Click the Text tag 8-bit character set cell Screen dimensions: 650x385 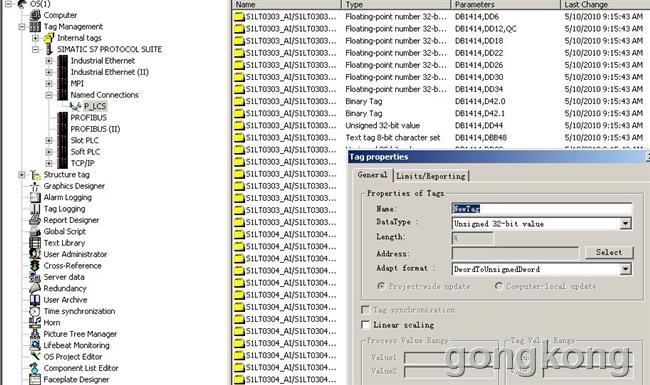point(393,138)
